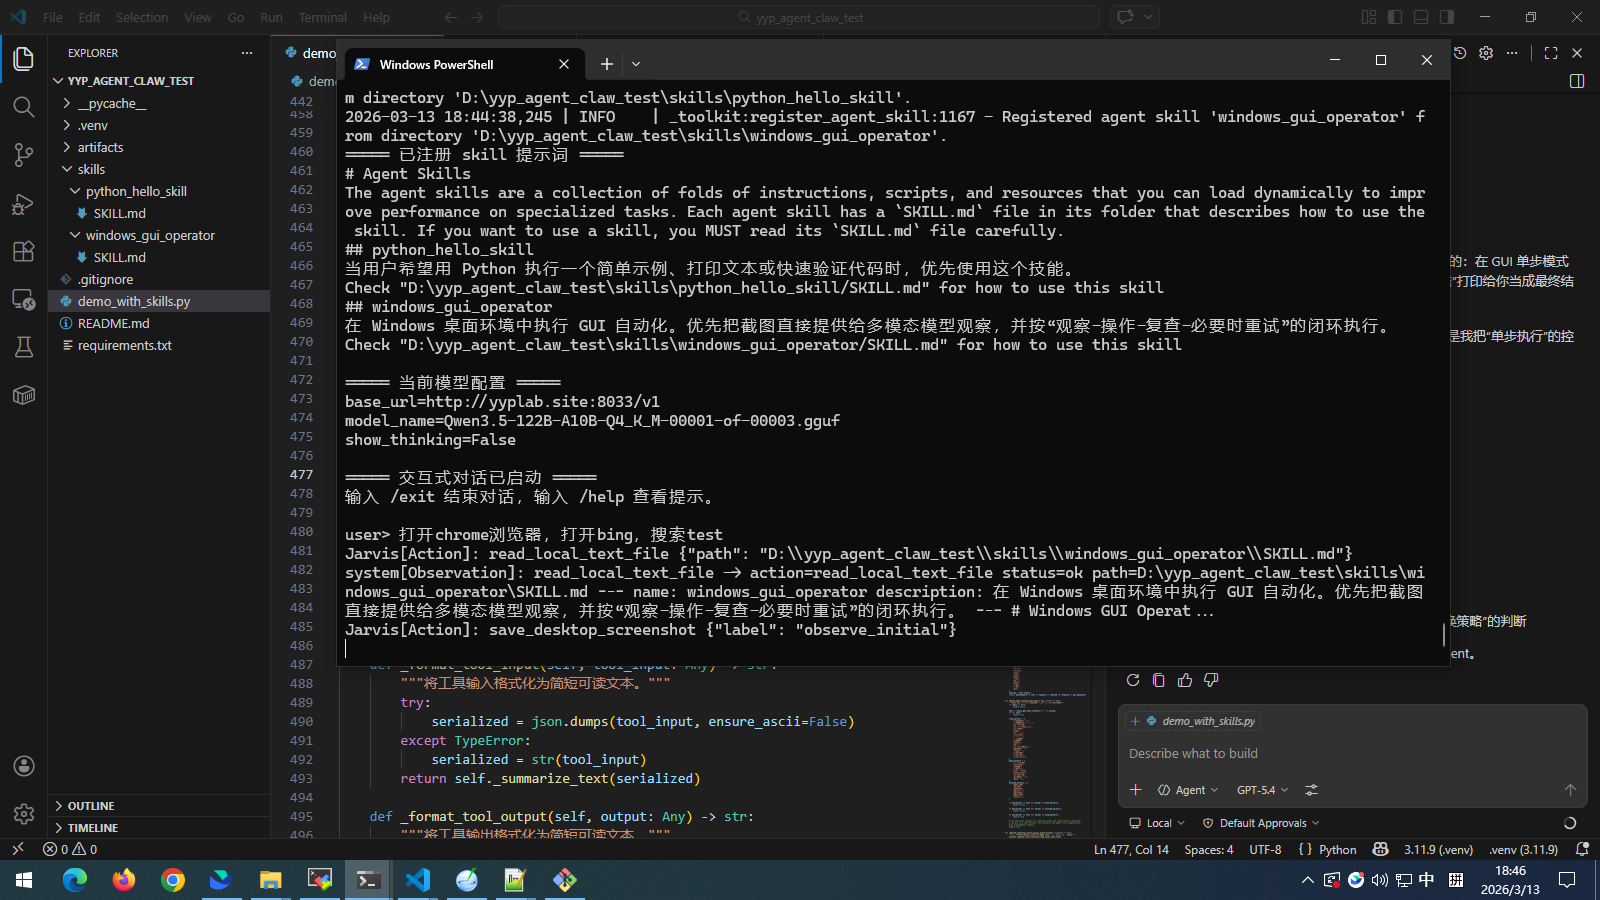Click the UTF-8 encoding in the status bar
The width and height of the screenshot is (1600, 900).
tap(1265, 849)
